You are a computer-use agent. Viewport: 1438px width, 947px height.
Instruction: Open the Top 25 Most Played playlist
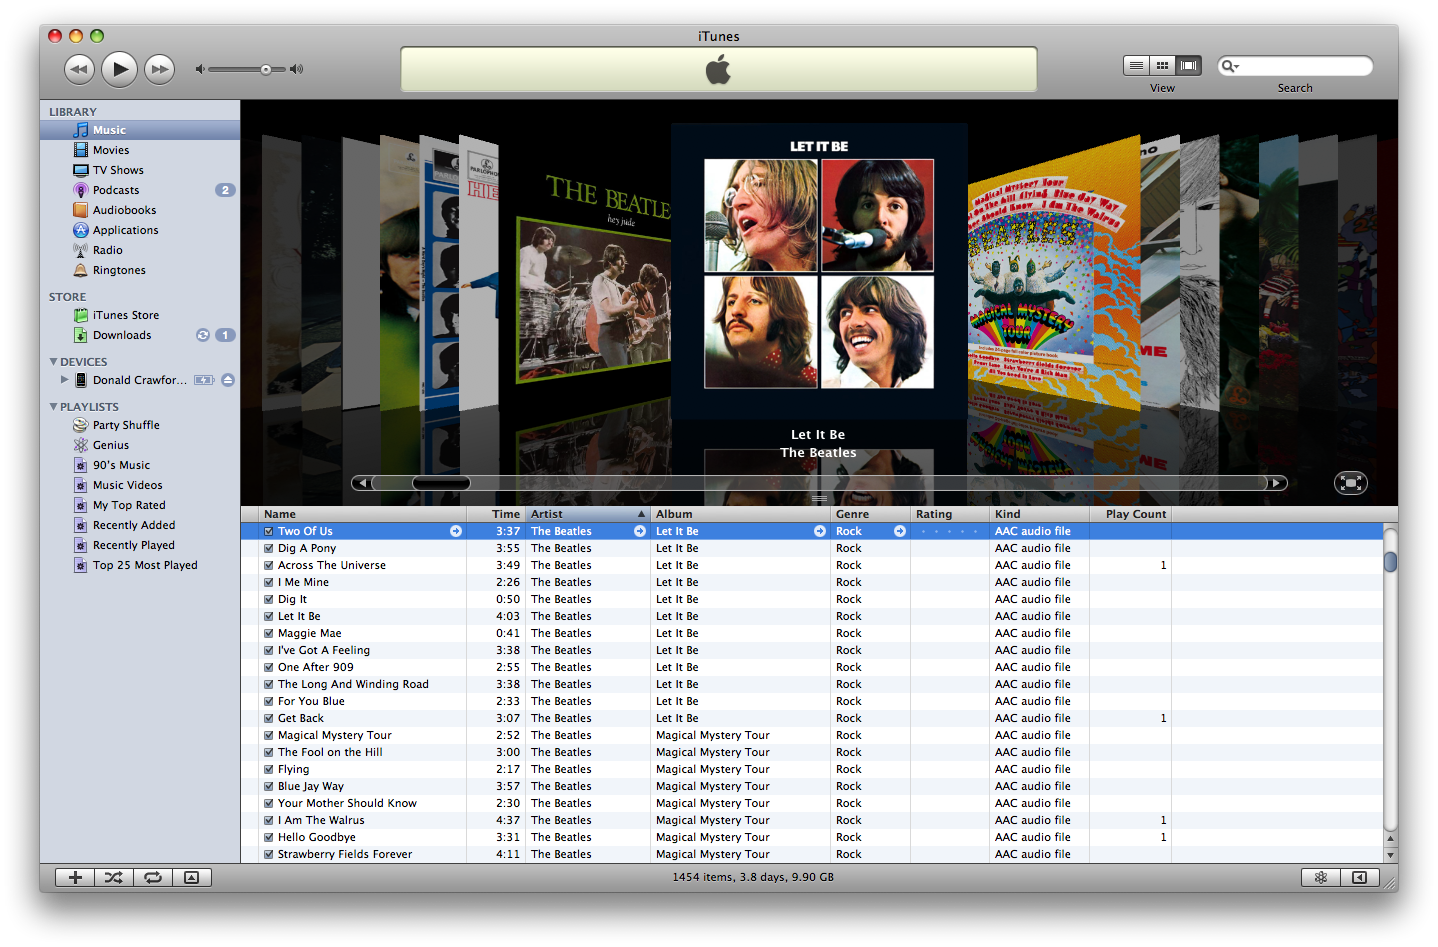pyautogui.click(x=140, y=565)
